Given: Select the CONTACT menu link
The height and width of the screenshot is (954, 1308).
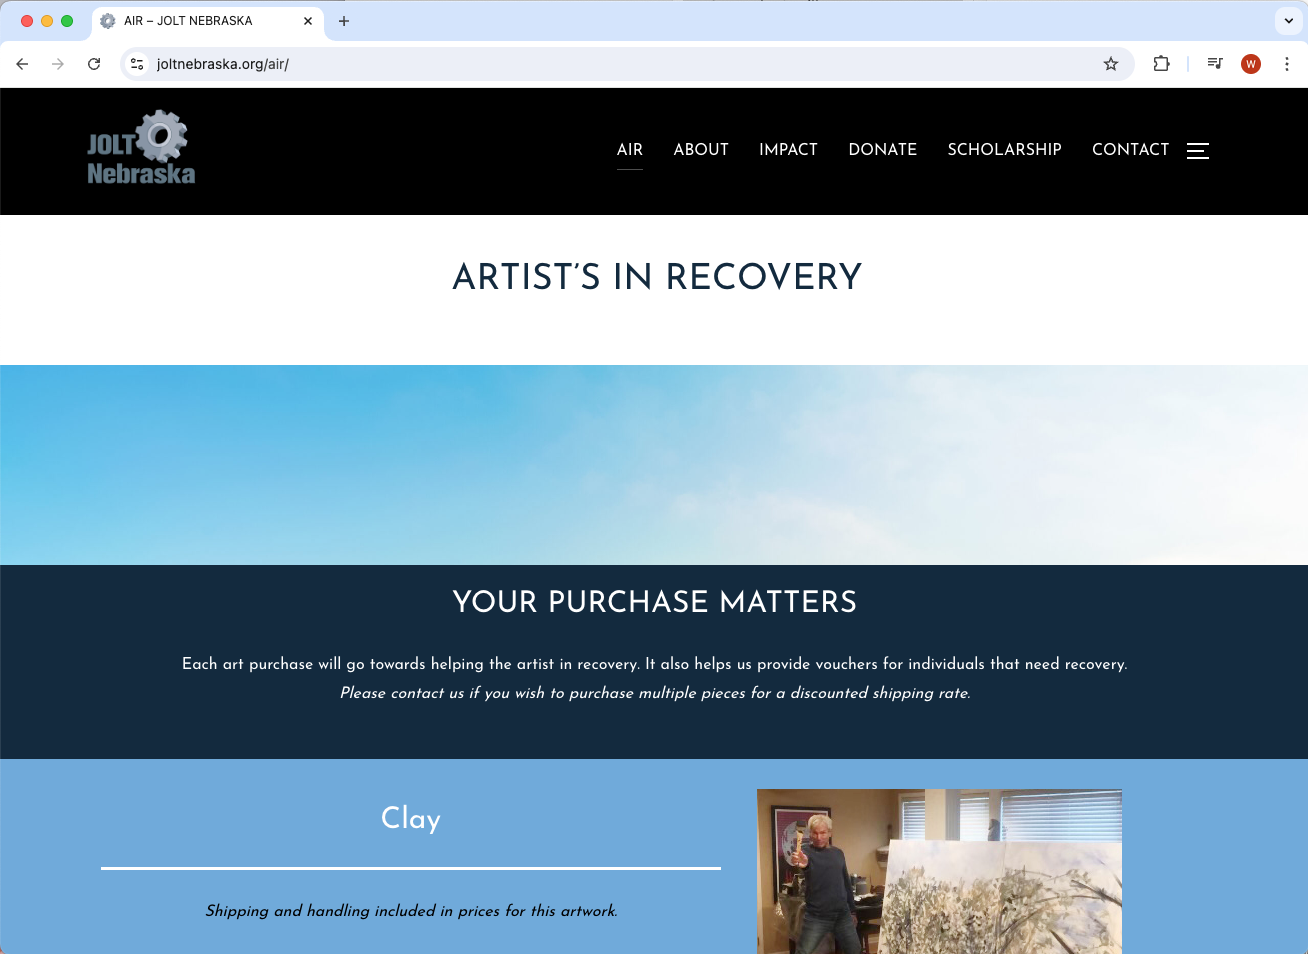Looking at the screenshot, I should click(x=1130, y=150).
